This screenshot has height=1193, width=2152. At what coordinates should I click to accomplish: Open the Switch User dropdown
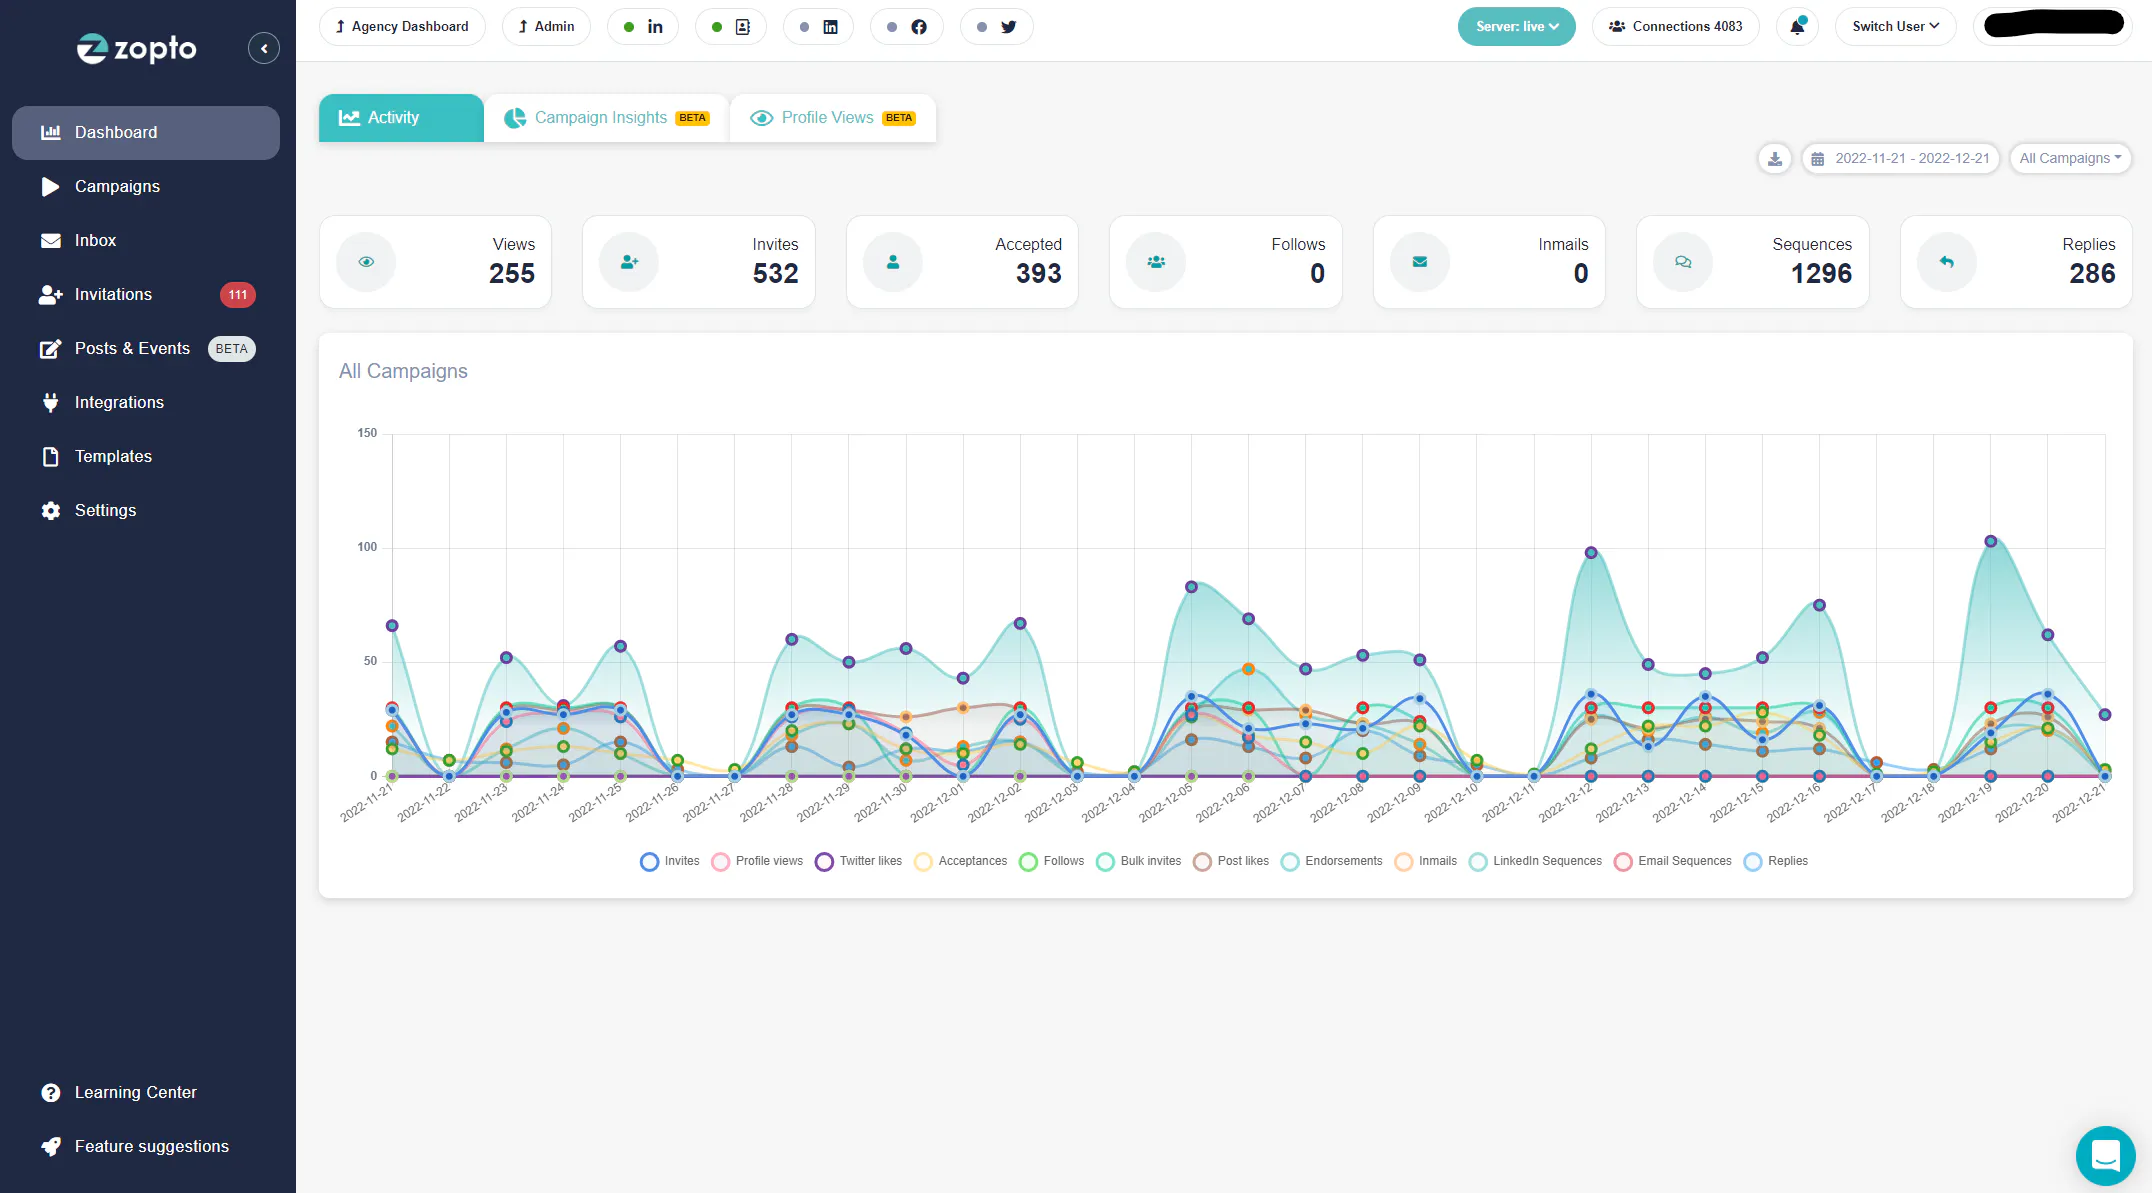pos(1895,27)
